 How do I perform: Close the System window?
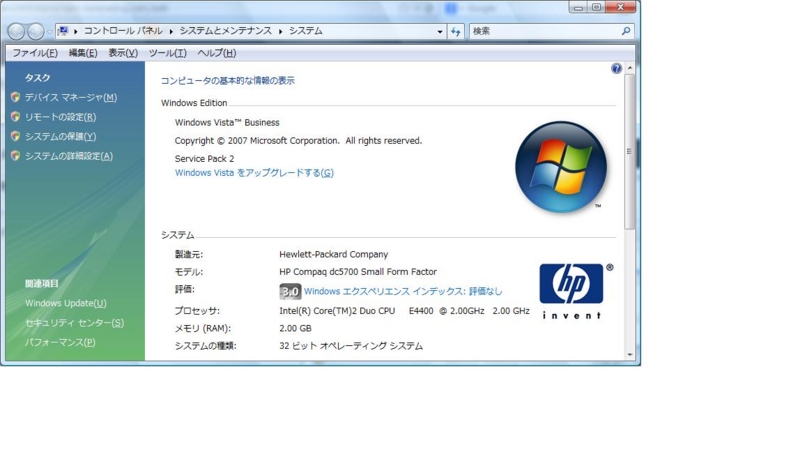click(x=620, y=7)
